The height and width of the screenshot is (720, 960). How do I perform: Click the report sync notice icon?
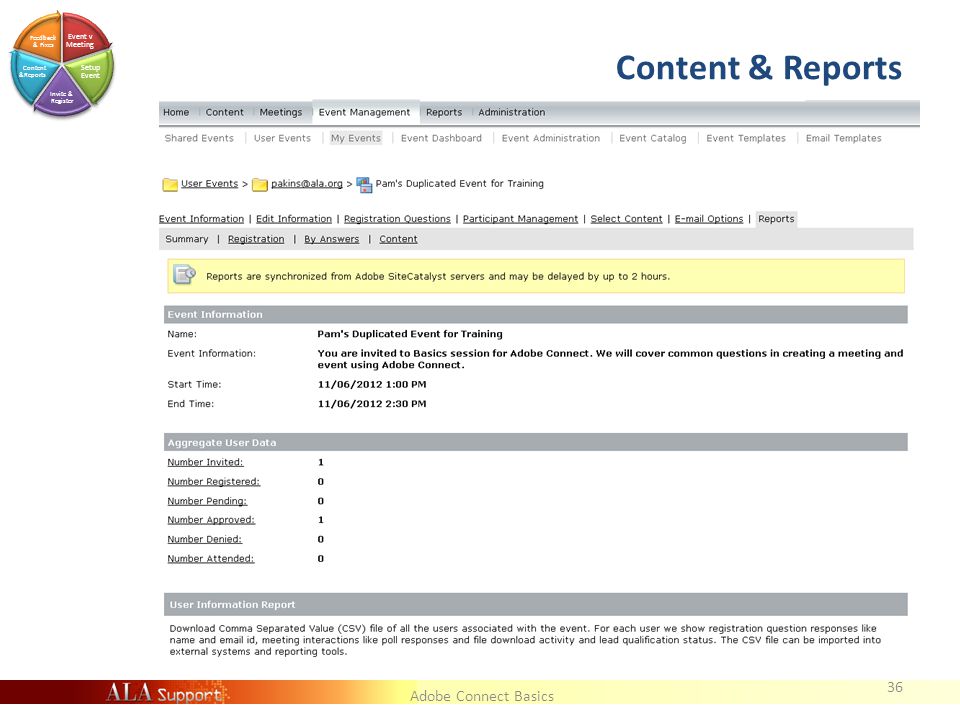click(184, 275)
